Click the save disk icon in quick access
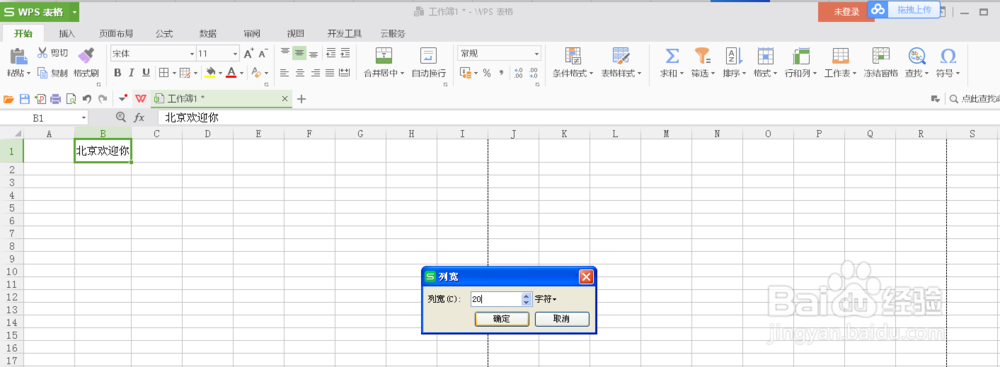Image resolution: width=1000 pixels, height=367 pixels. (24, 99)
